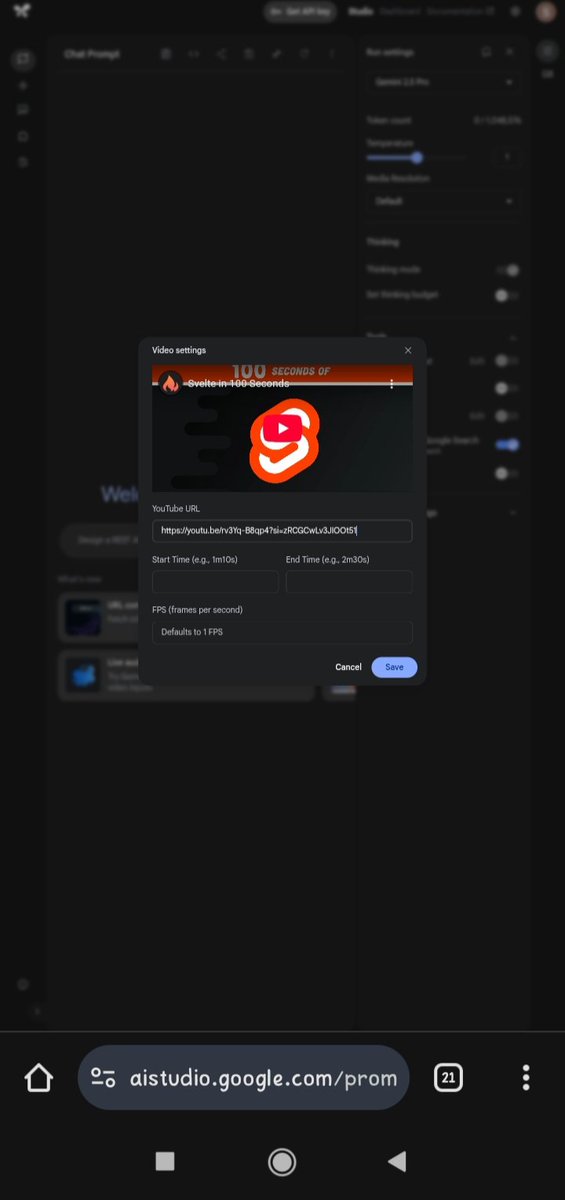Cancel the video settings changes

click(x=348, y=667)
